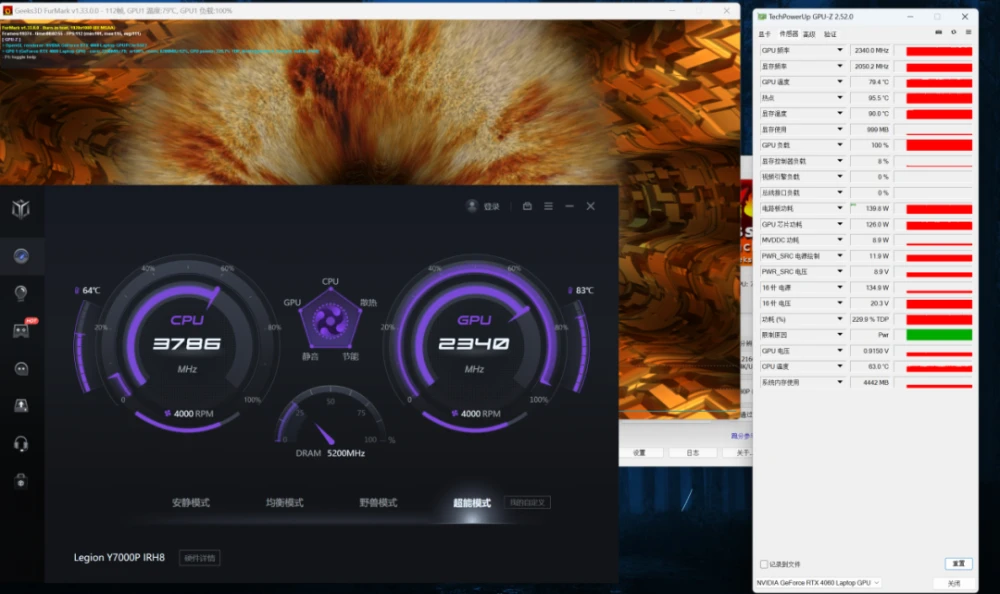This screenshot has width=1000, height=594.
Task: Click the 关闭 close button at GPU-Z bottom
Action: point(954,583)
